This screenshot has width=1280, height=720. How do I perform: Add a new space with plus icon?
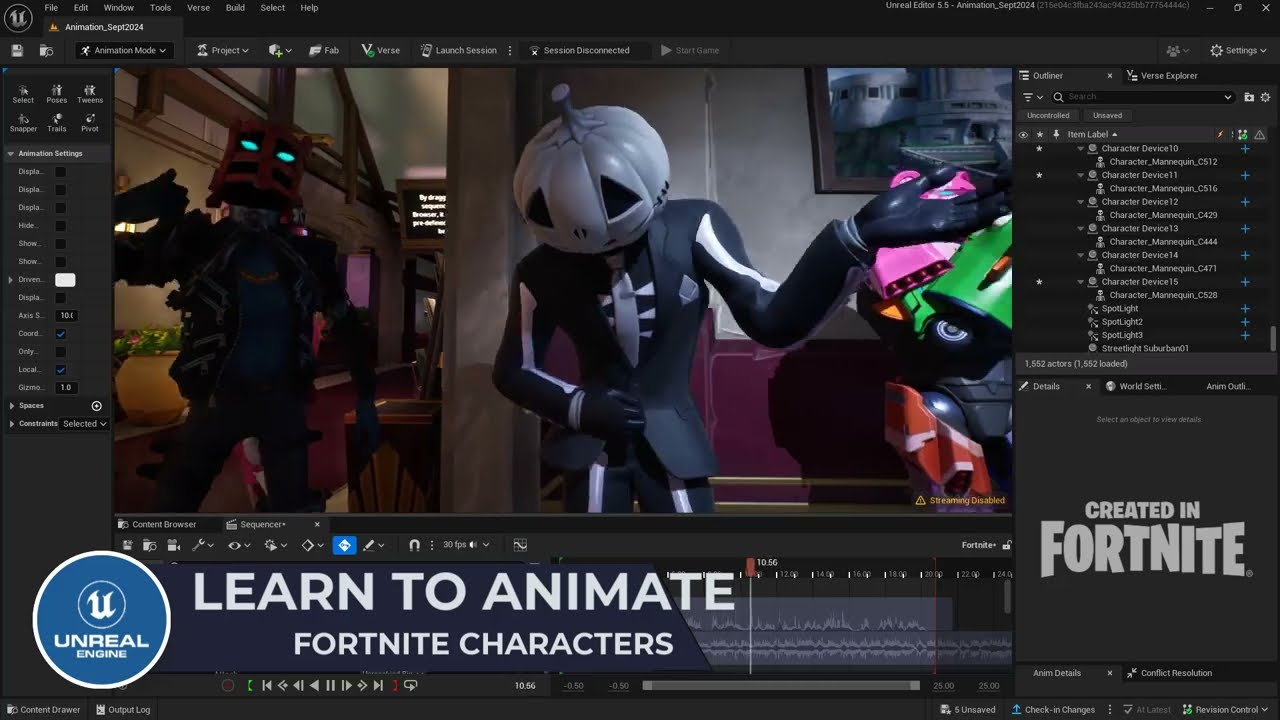(x=97, y=406)
